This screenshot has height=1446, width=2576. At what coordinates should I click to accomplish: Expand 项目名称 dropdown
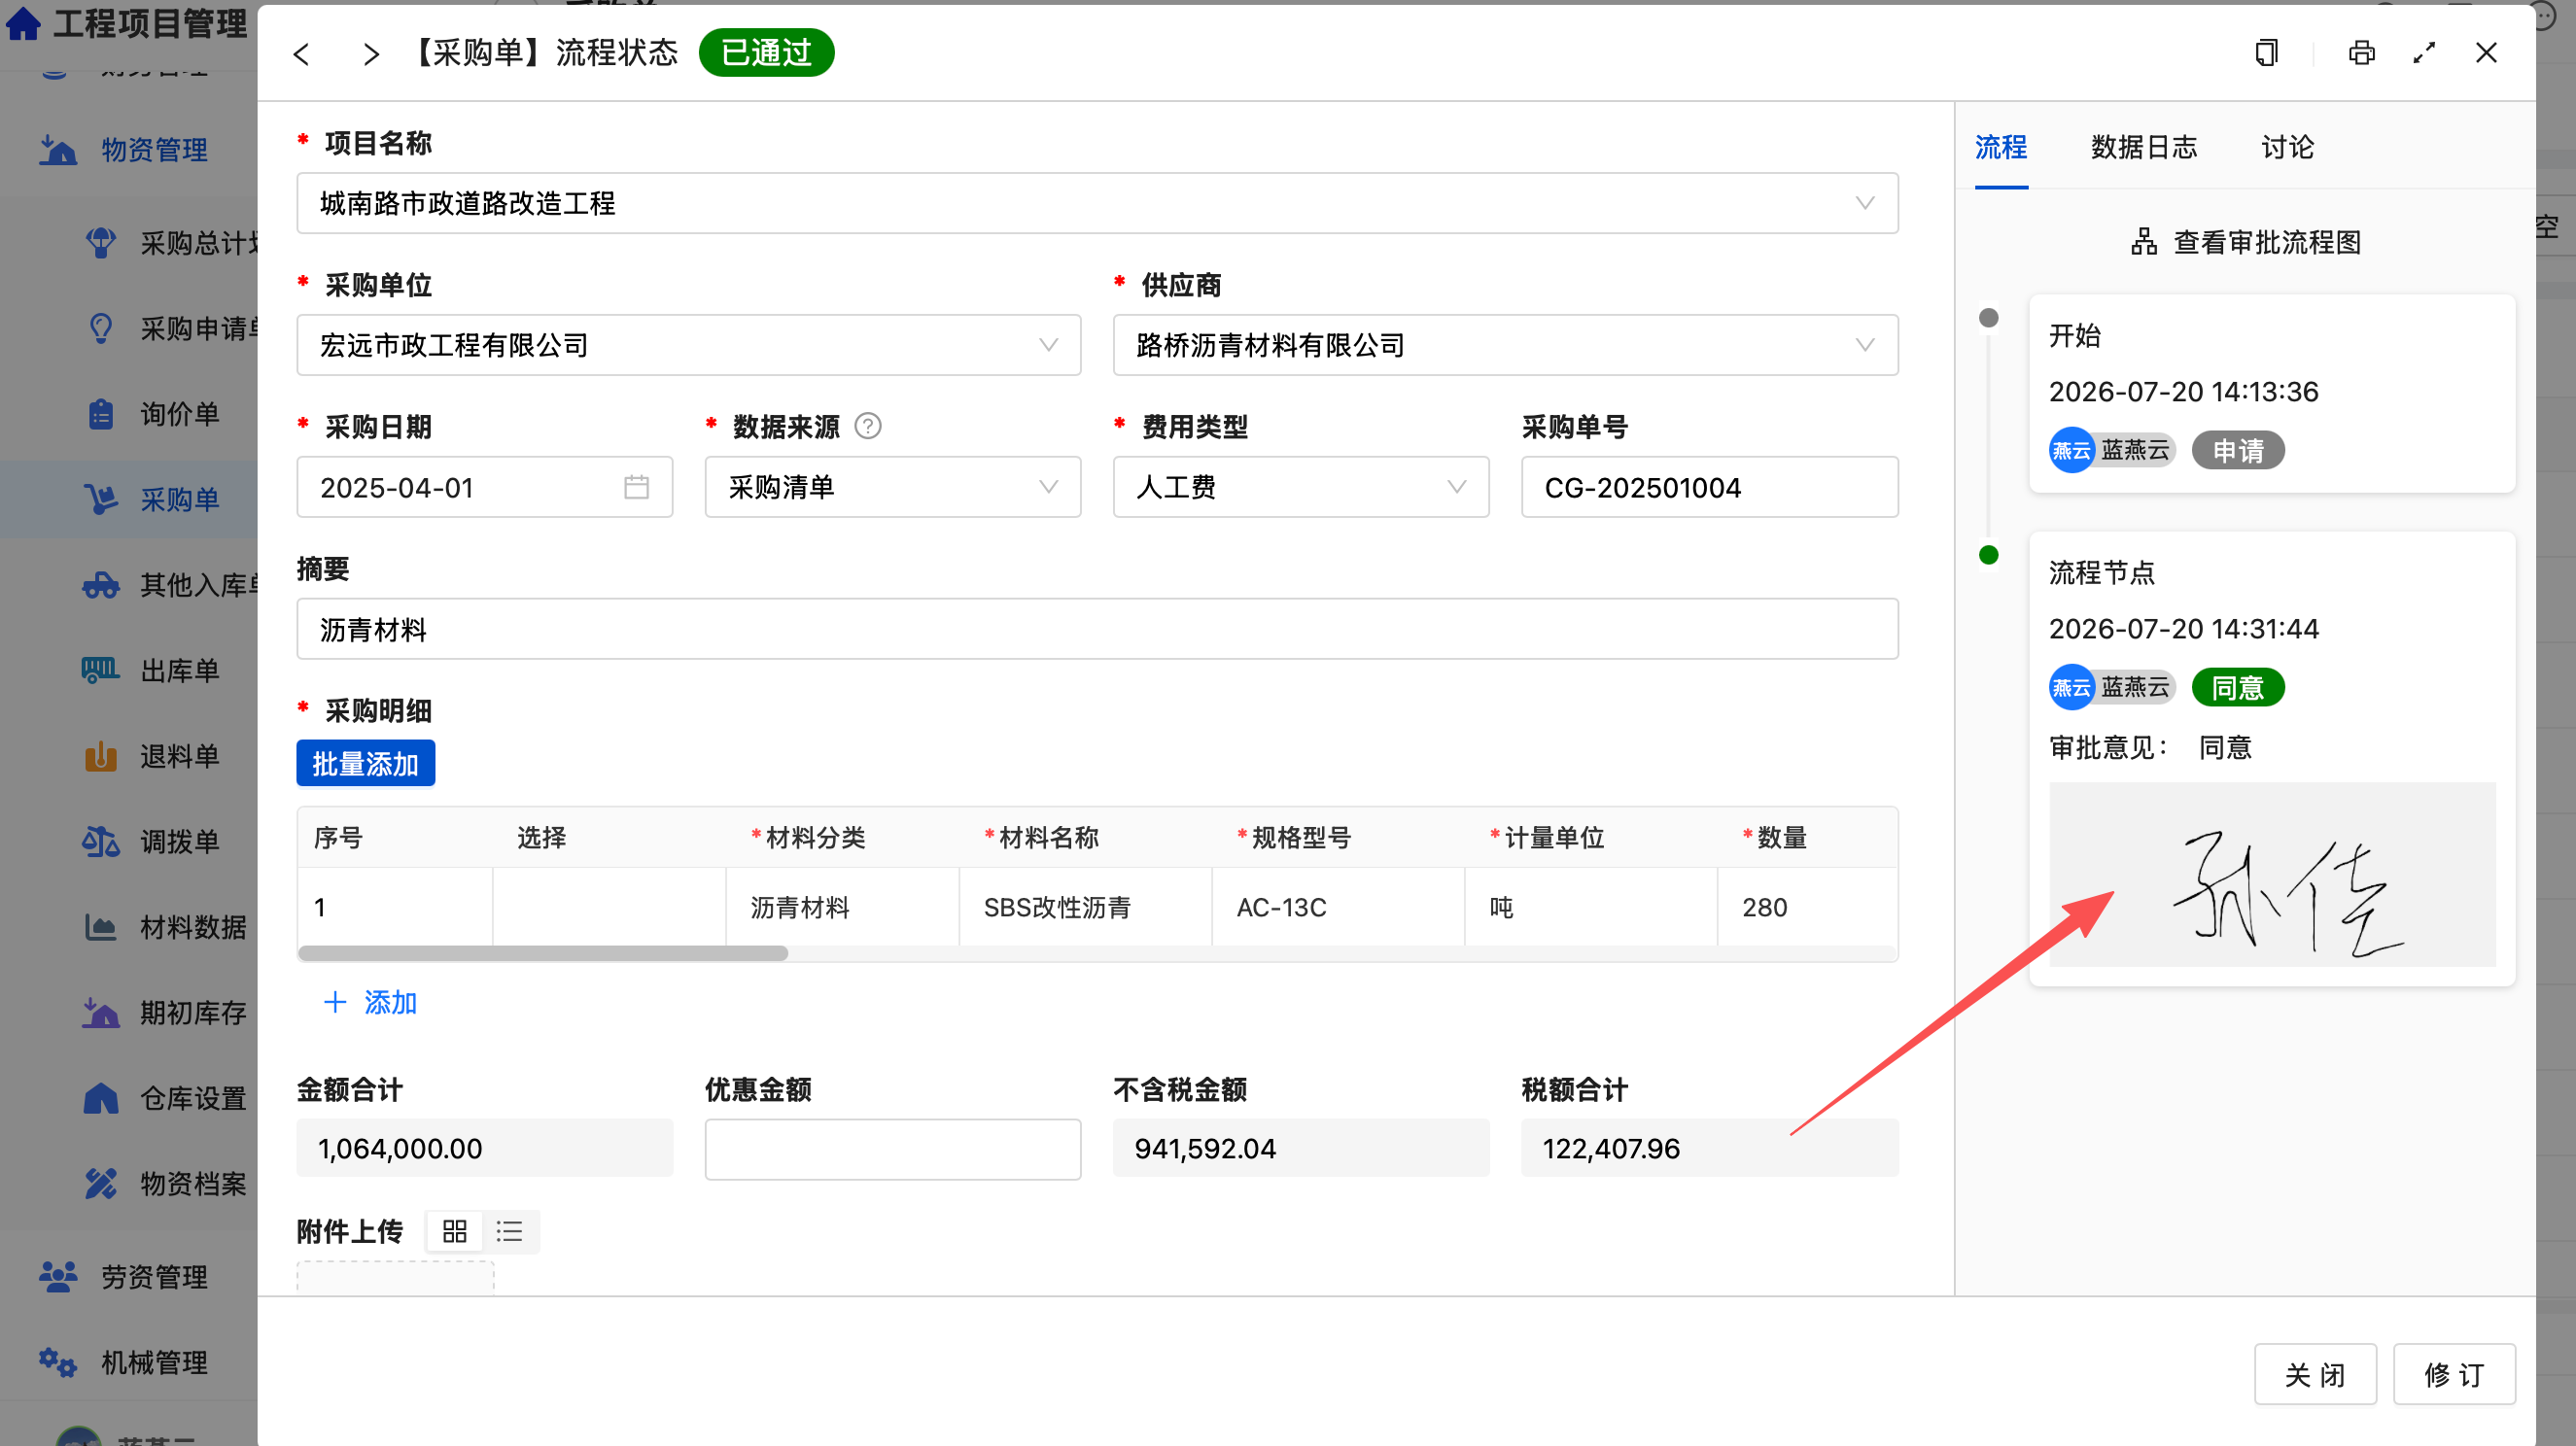pos(1097,203)
